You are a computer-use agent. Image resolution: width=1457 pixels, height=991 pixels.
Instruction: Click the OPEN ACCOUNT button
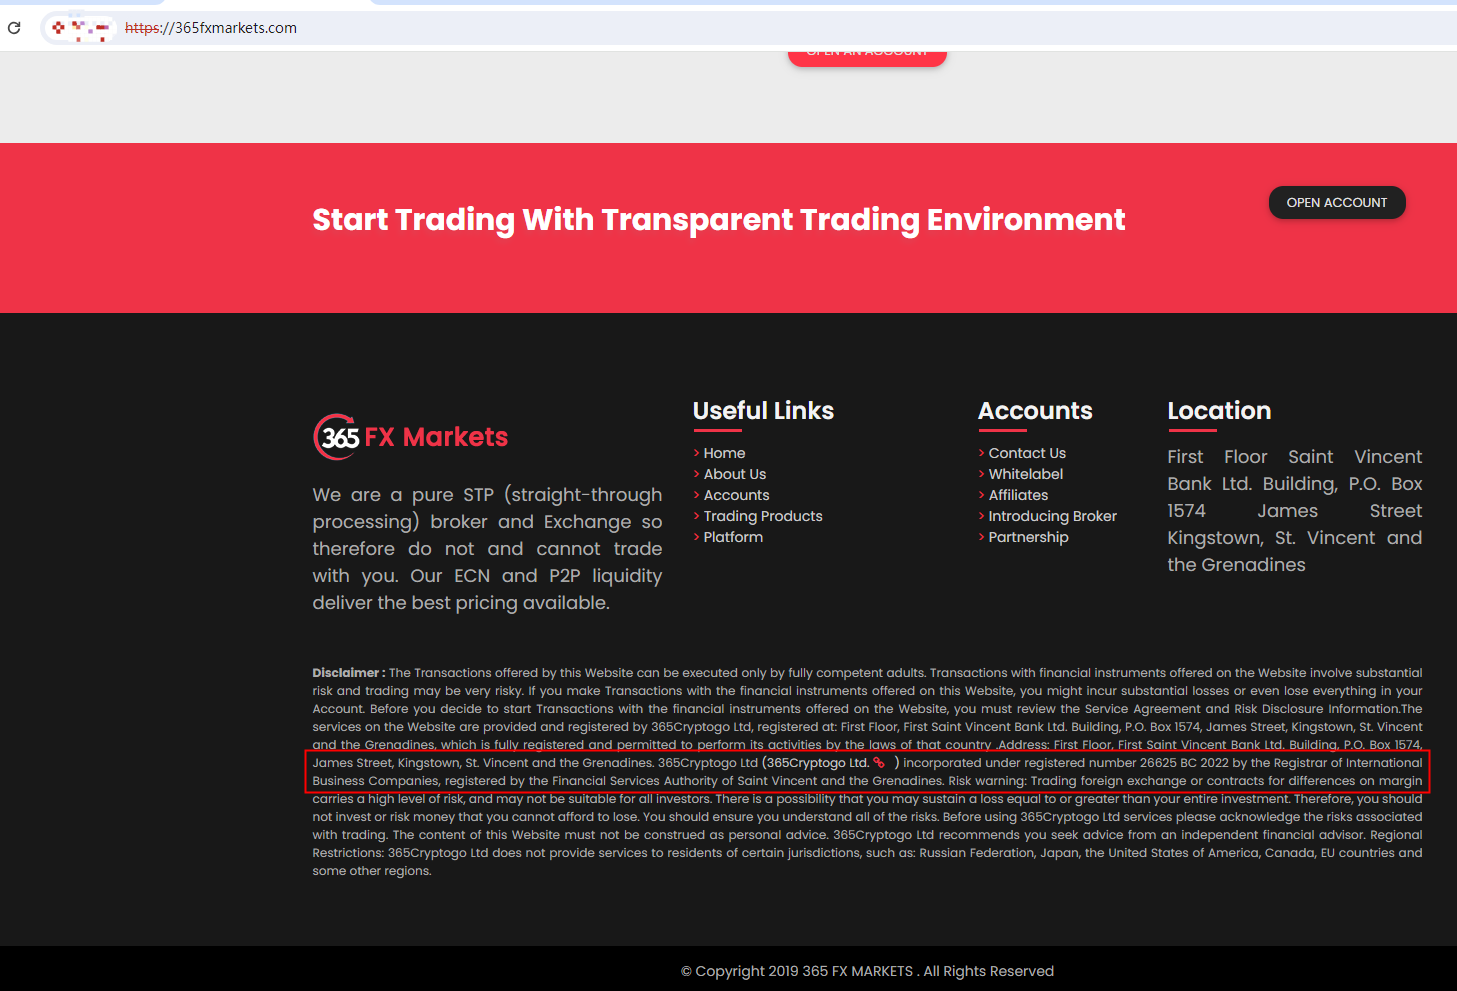click(x=1336, y=202)
